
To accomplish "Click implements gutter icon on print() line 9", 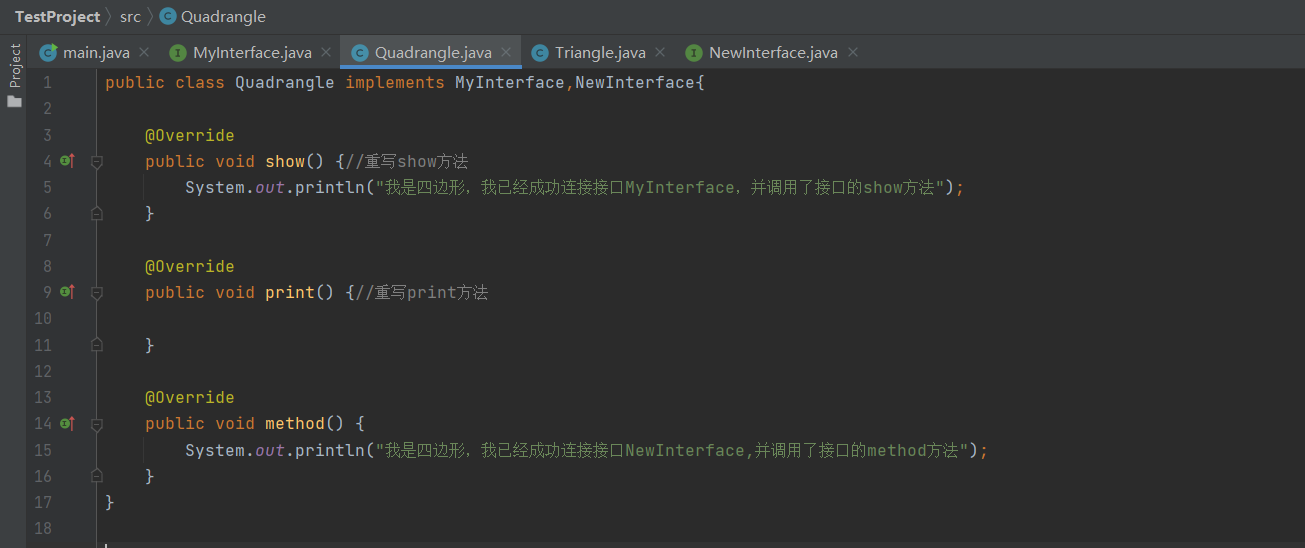I will tap(67, 291).
